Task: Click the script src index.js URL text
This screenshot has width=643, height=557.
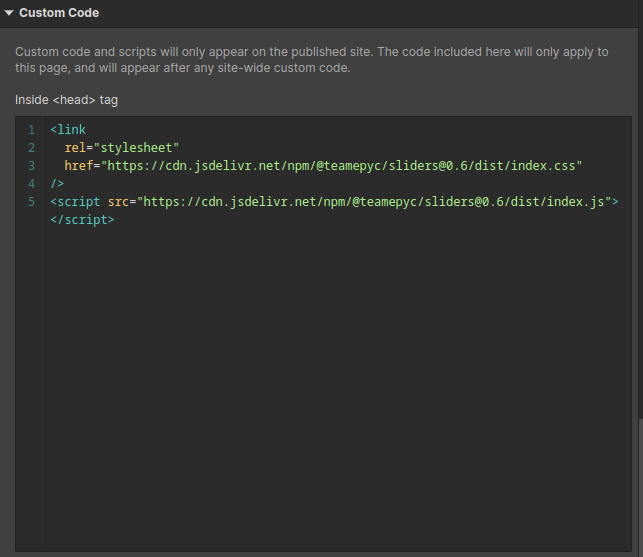Action: tap(374, 202)
